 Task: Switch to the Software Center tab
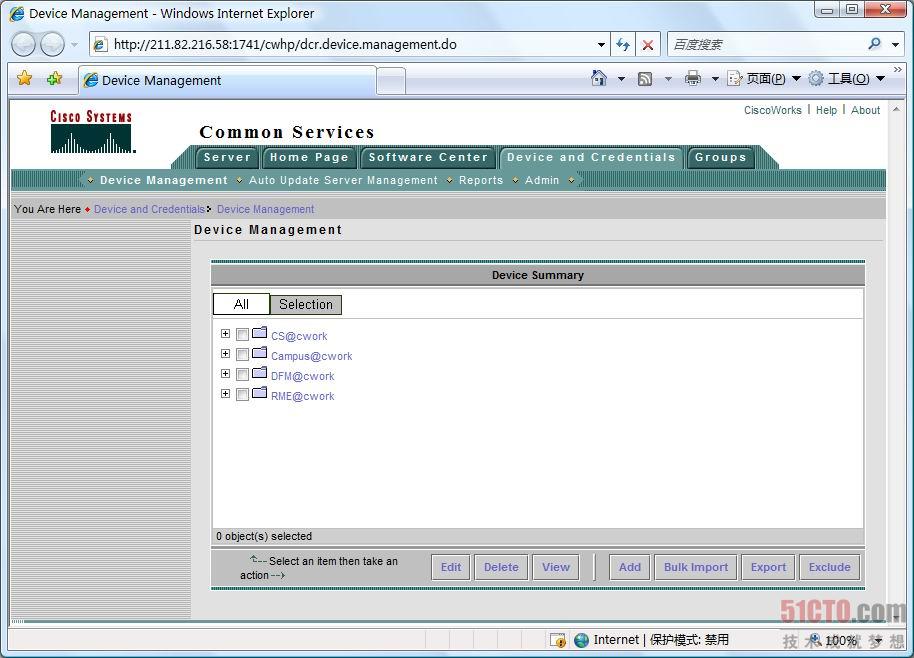pyautogui.click(x=428, y=157)
